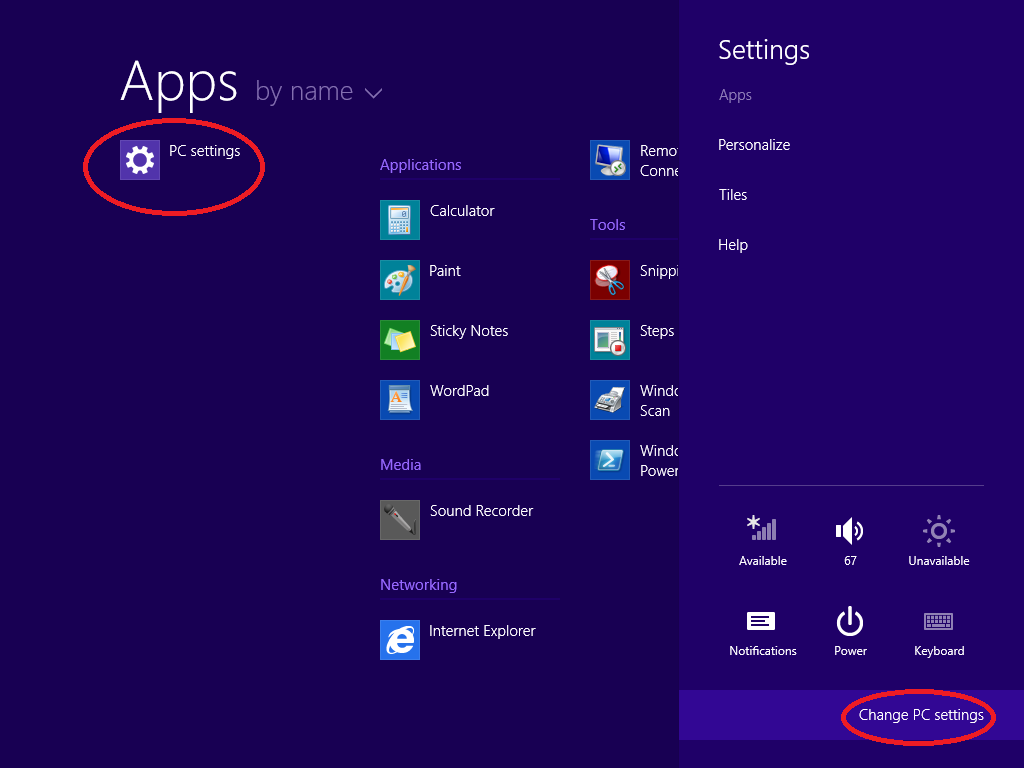Screen dimensions: 1024x768
Task: Click the Networking group header
Action: (x=419, y=585)
